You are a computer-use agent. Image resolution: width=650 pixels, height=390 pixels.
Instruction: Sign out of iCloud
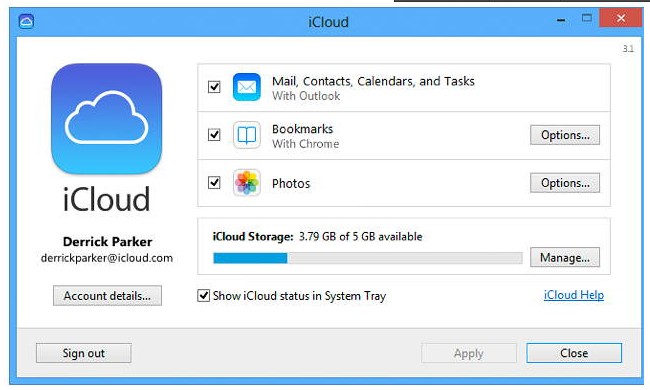point(84,353)
